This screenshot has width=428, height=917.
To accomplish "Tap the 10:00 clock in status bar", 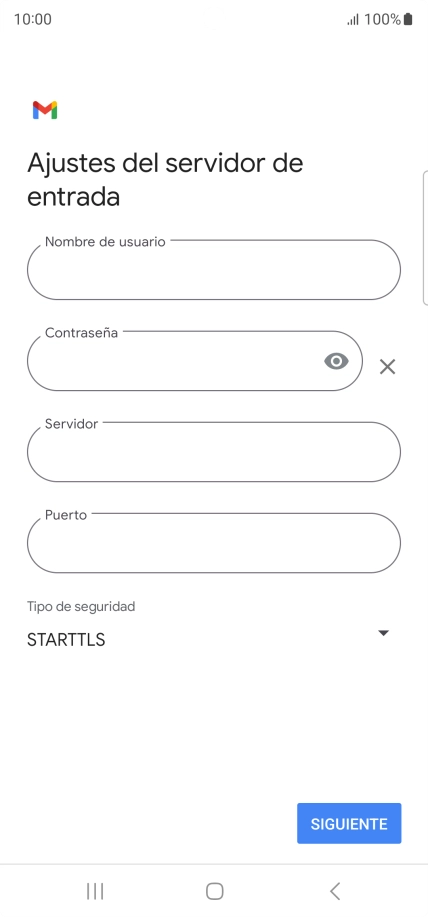I will click(x=33, y=19).
